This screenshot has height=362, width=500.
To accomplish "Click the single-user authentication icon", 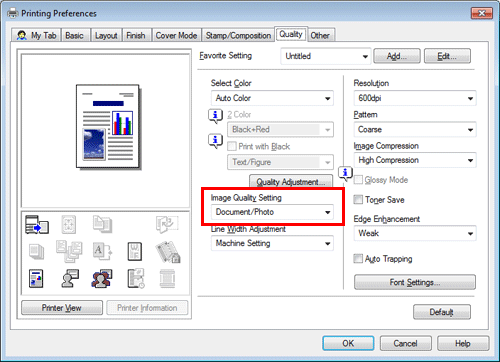I will [x=70, y=278].
